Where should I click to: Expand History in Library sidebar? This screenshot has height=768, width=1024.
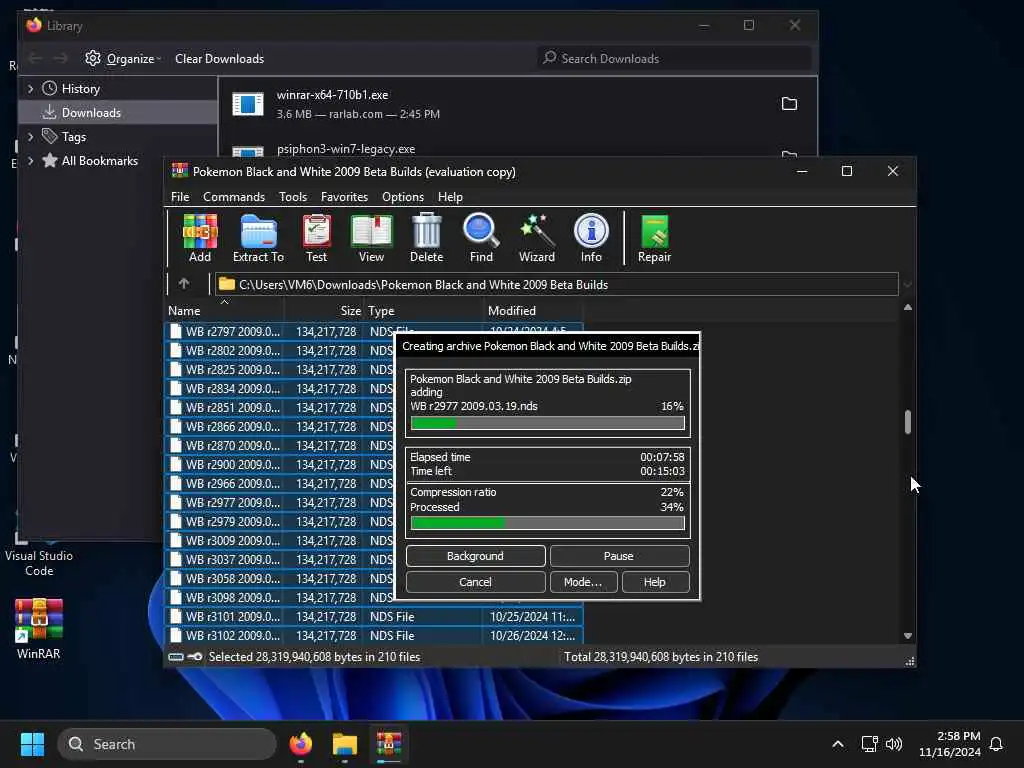coord(30,88)
